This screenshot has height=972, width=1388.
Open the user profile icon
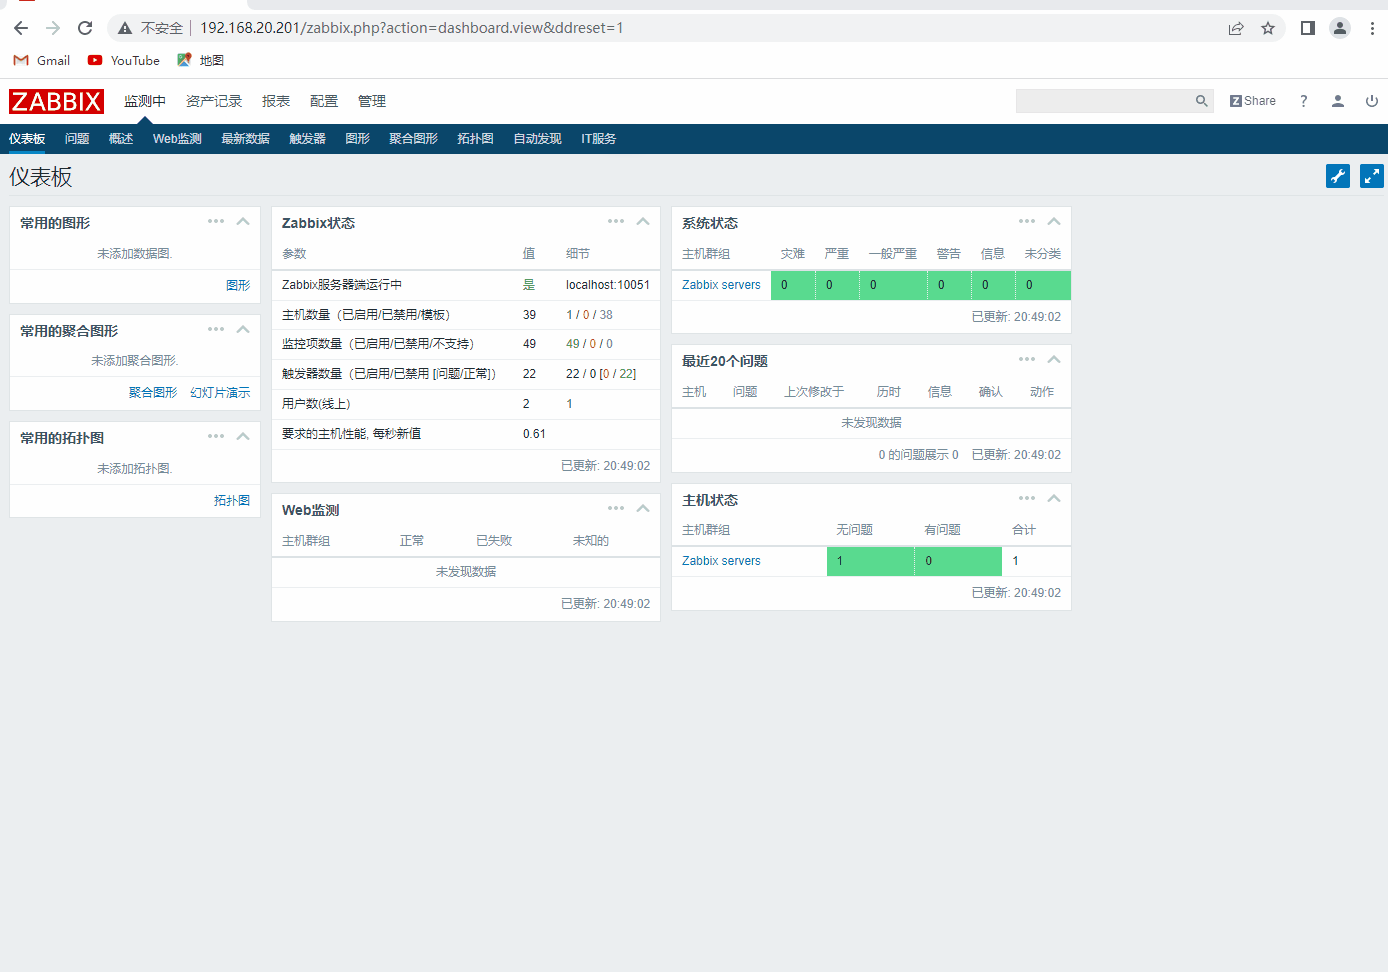coord(1338,100)
